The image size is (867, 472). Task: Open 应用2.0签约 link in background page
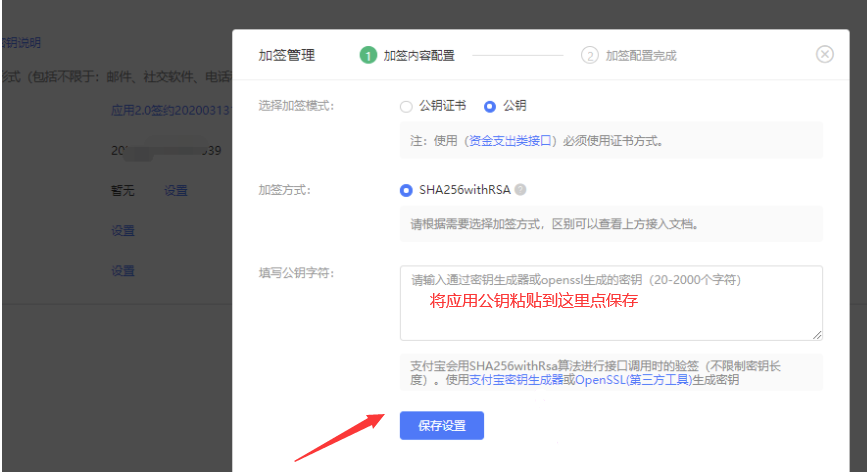tap(171, 111)
